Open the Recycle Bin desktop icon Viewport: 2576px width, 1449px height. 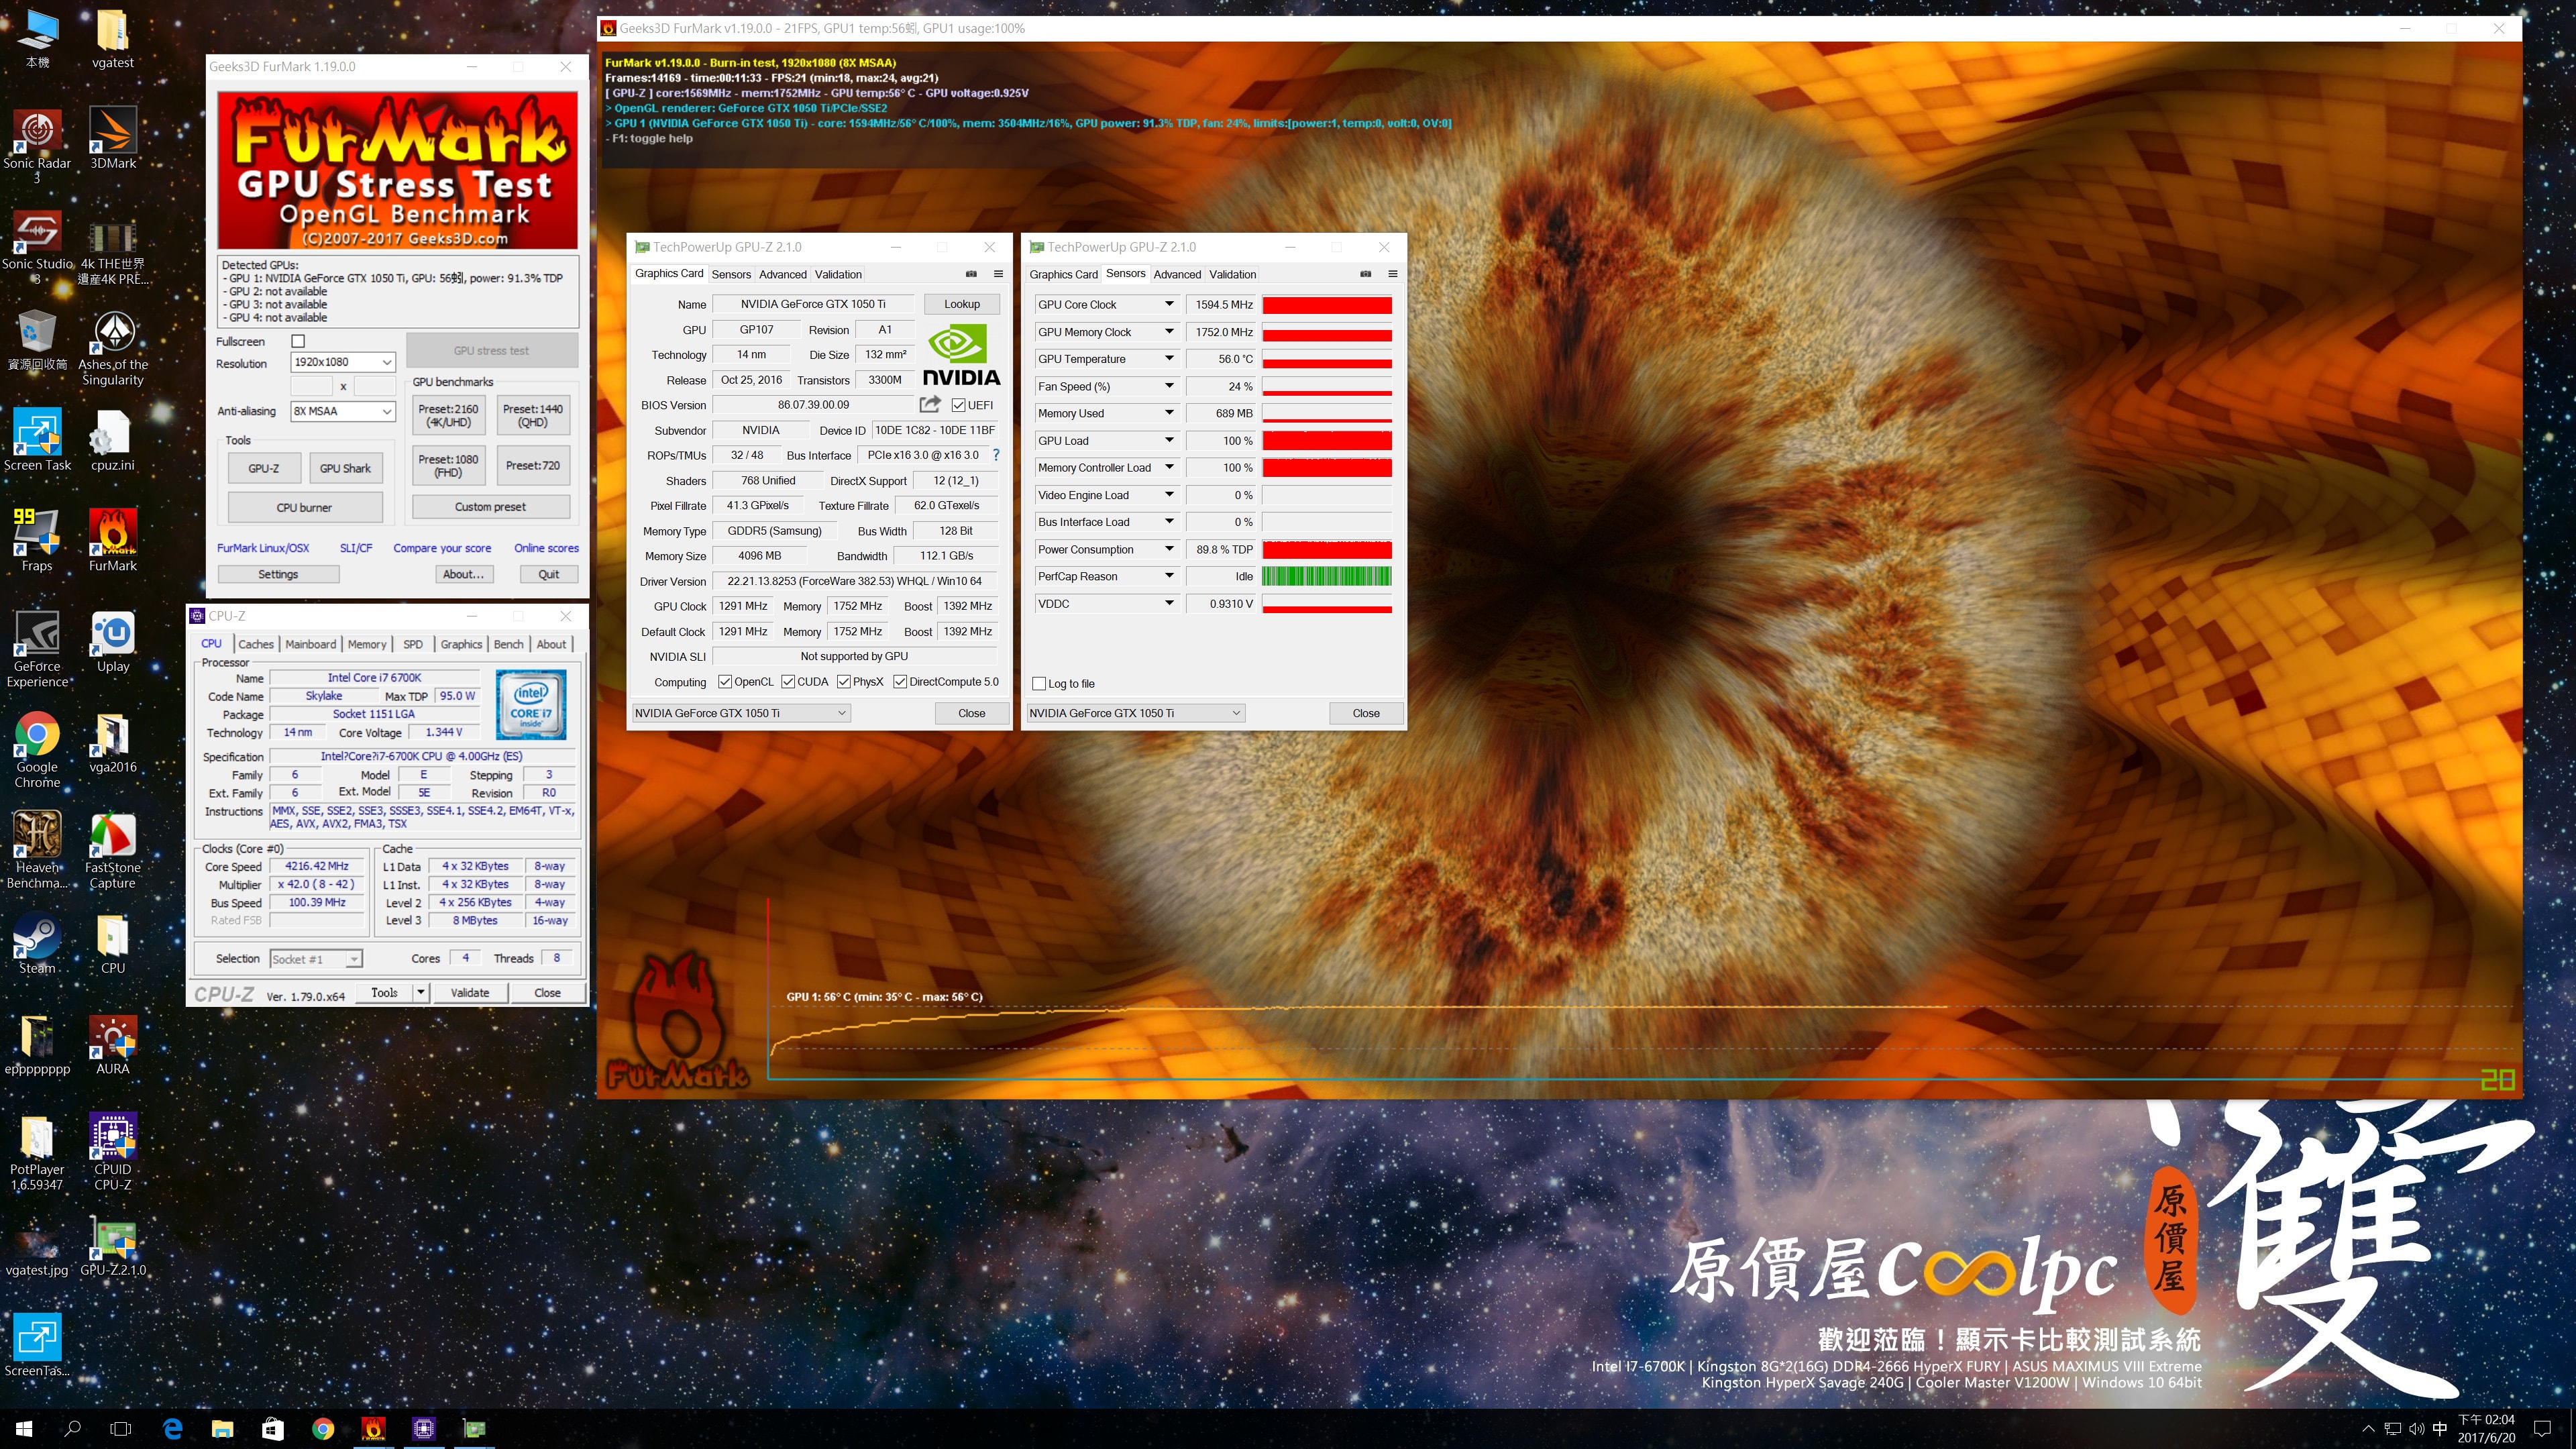point(37,340)
